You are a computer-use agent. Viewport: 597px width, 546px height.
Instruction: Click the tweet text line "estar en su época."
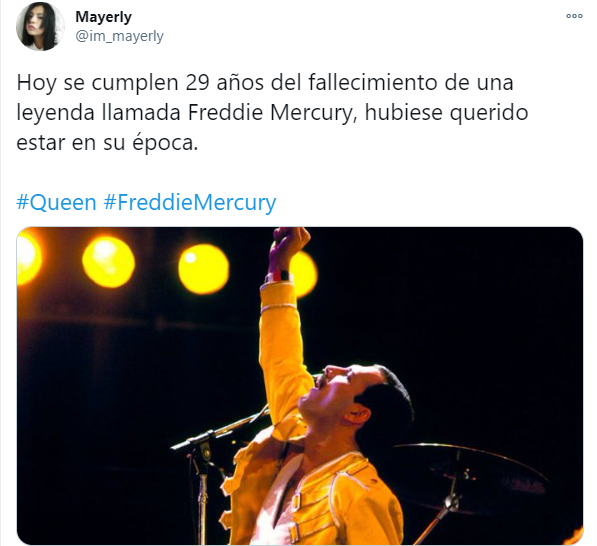(x=107, y=143)
